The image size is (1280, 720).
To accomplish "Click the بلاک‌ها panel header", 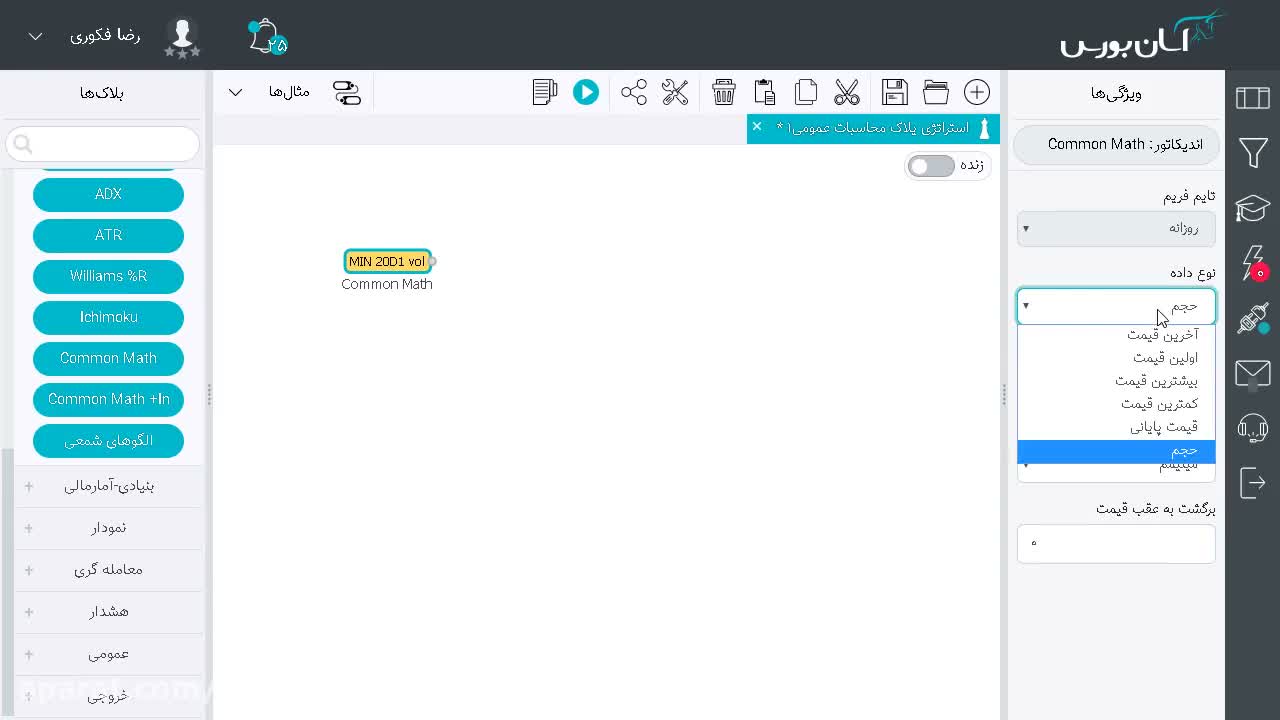I will pos(102,93).
